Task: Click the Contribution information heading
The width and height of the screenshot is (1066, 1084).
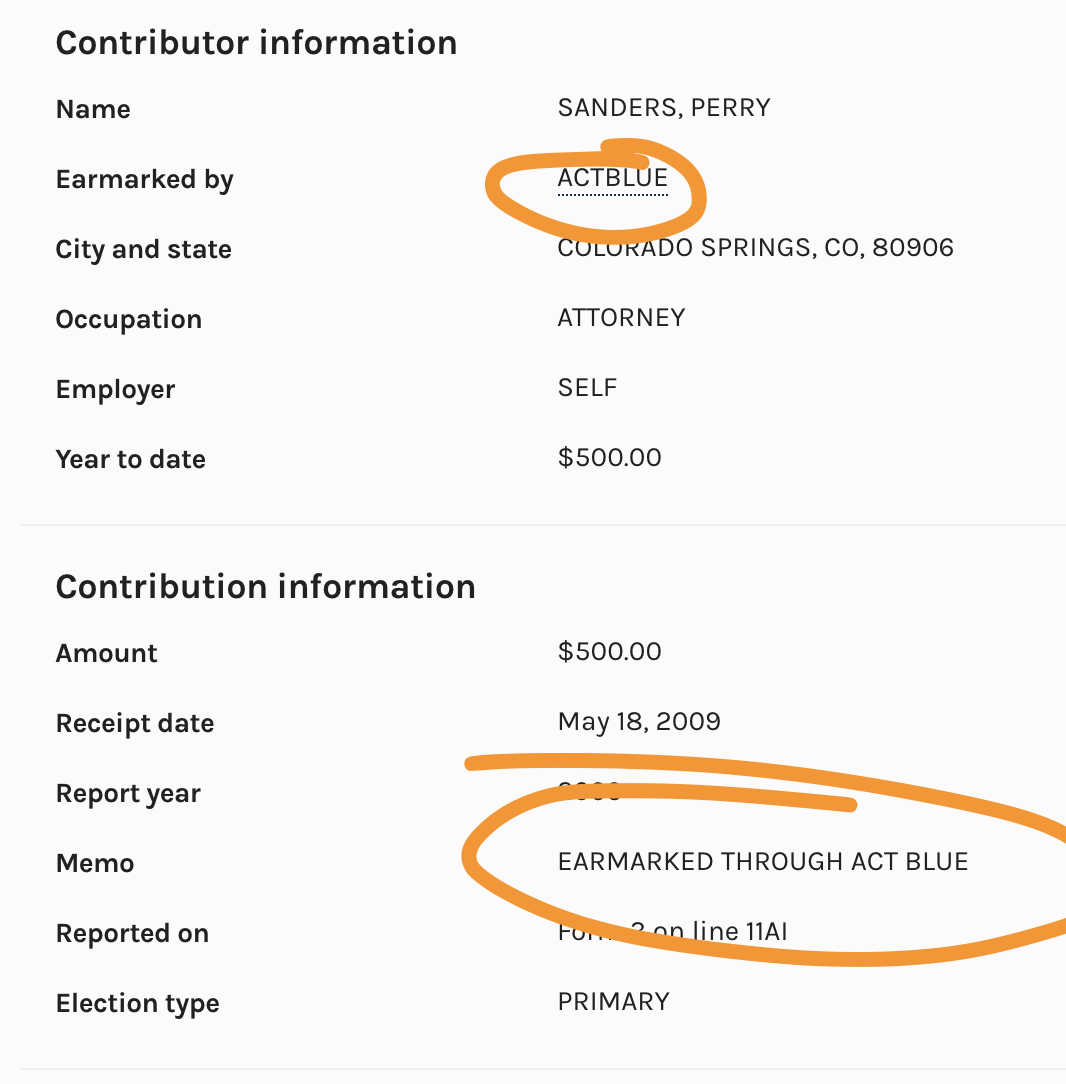Action: pyautogui.click(x=265, y=587)
